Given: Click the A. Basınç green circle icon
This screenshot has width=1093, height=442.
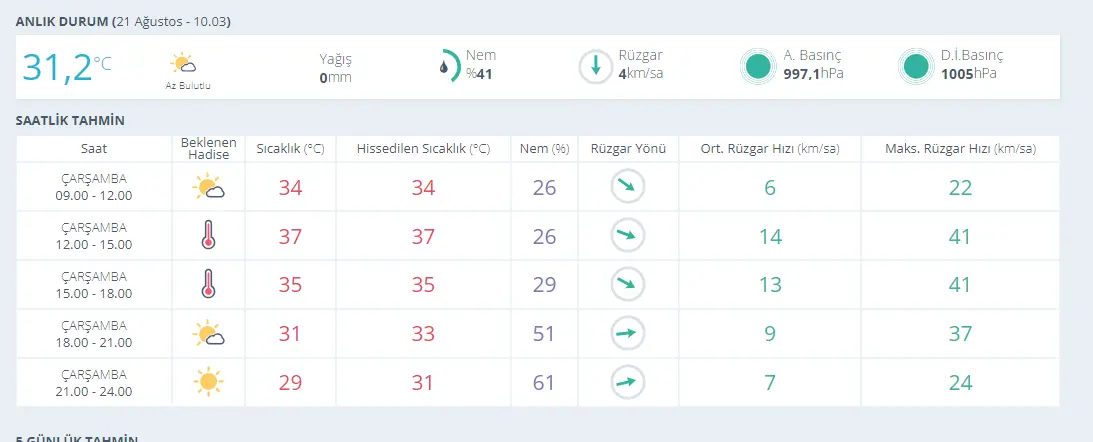Looking at the screenshot, I should click(x=758, y=67).
